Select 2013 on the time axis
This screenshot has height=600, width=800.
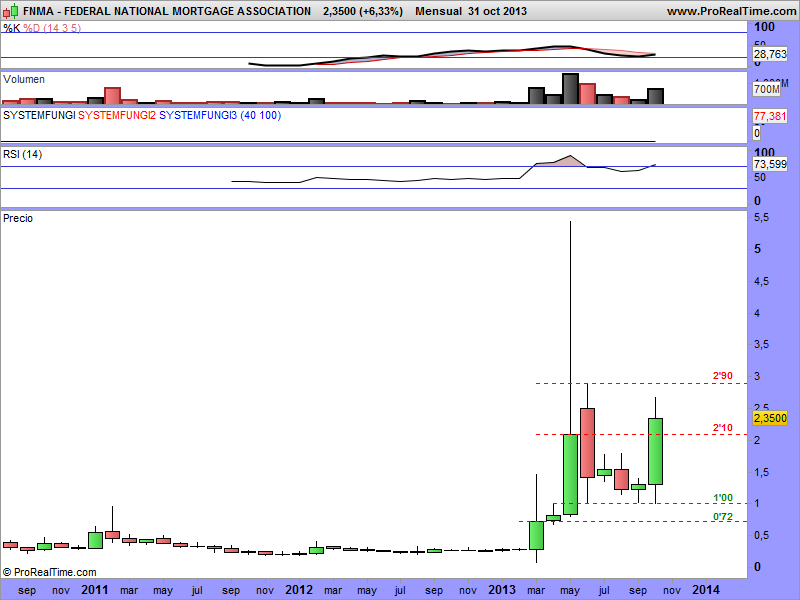pos(502,590)
